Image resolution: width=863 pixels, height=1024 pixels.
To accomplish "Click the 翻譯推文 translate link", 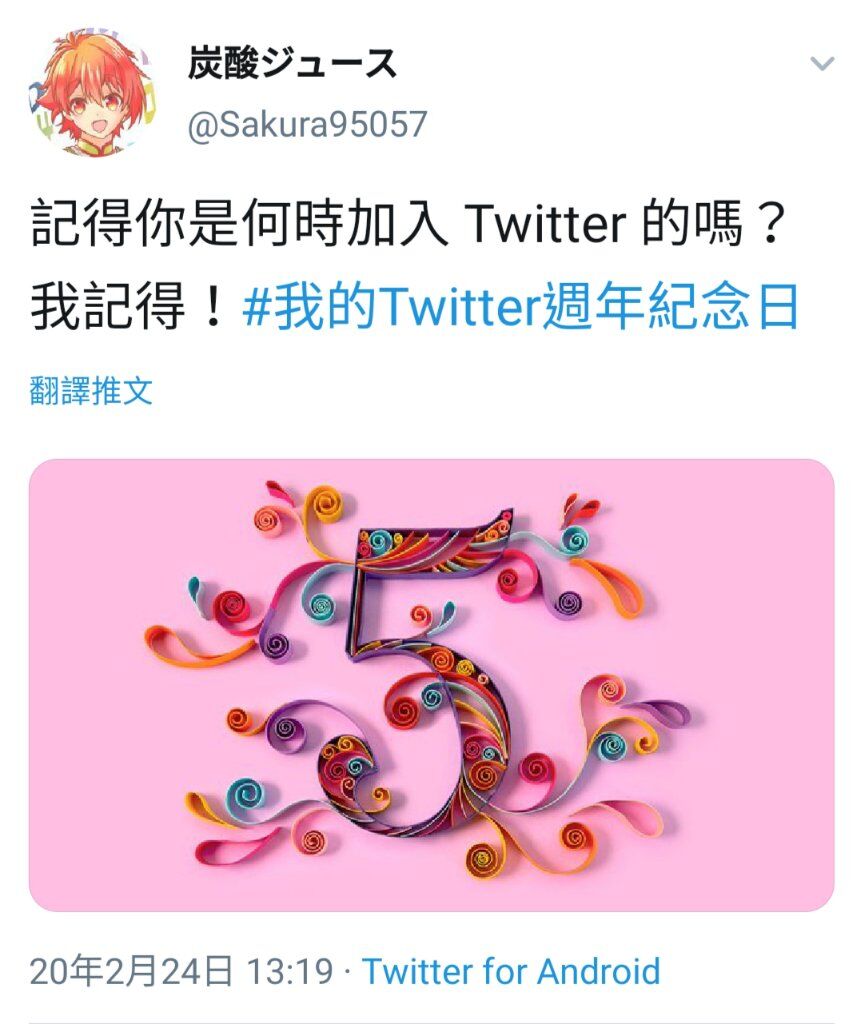I will point(91,391).
